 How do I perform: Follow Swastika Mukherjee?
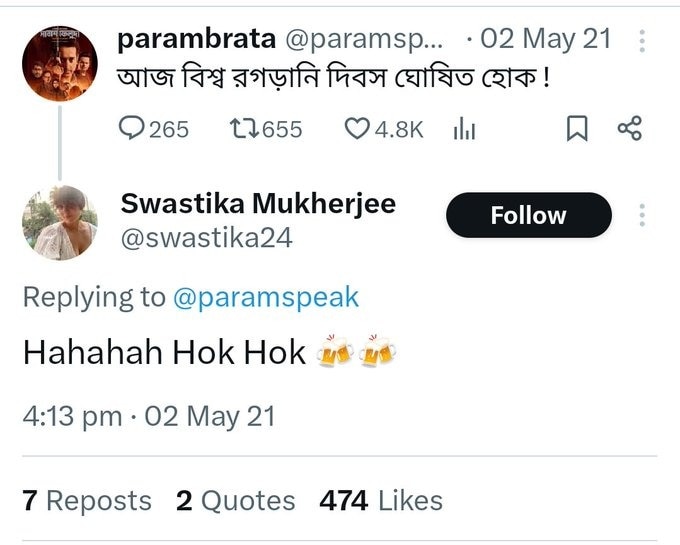(529, 215)
